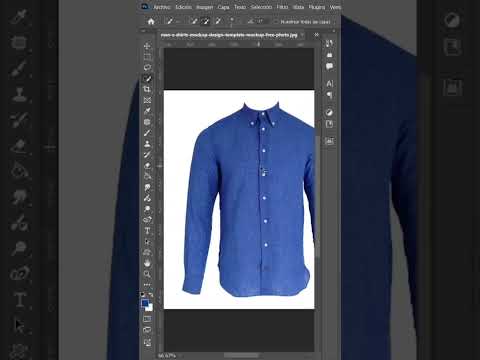The width and height of the screenshot is (480, 360).
Task: Pick the blue foreground color swatch
Action: [145, 303]
